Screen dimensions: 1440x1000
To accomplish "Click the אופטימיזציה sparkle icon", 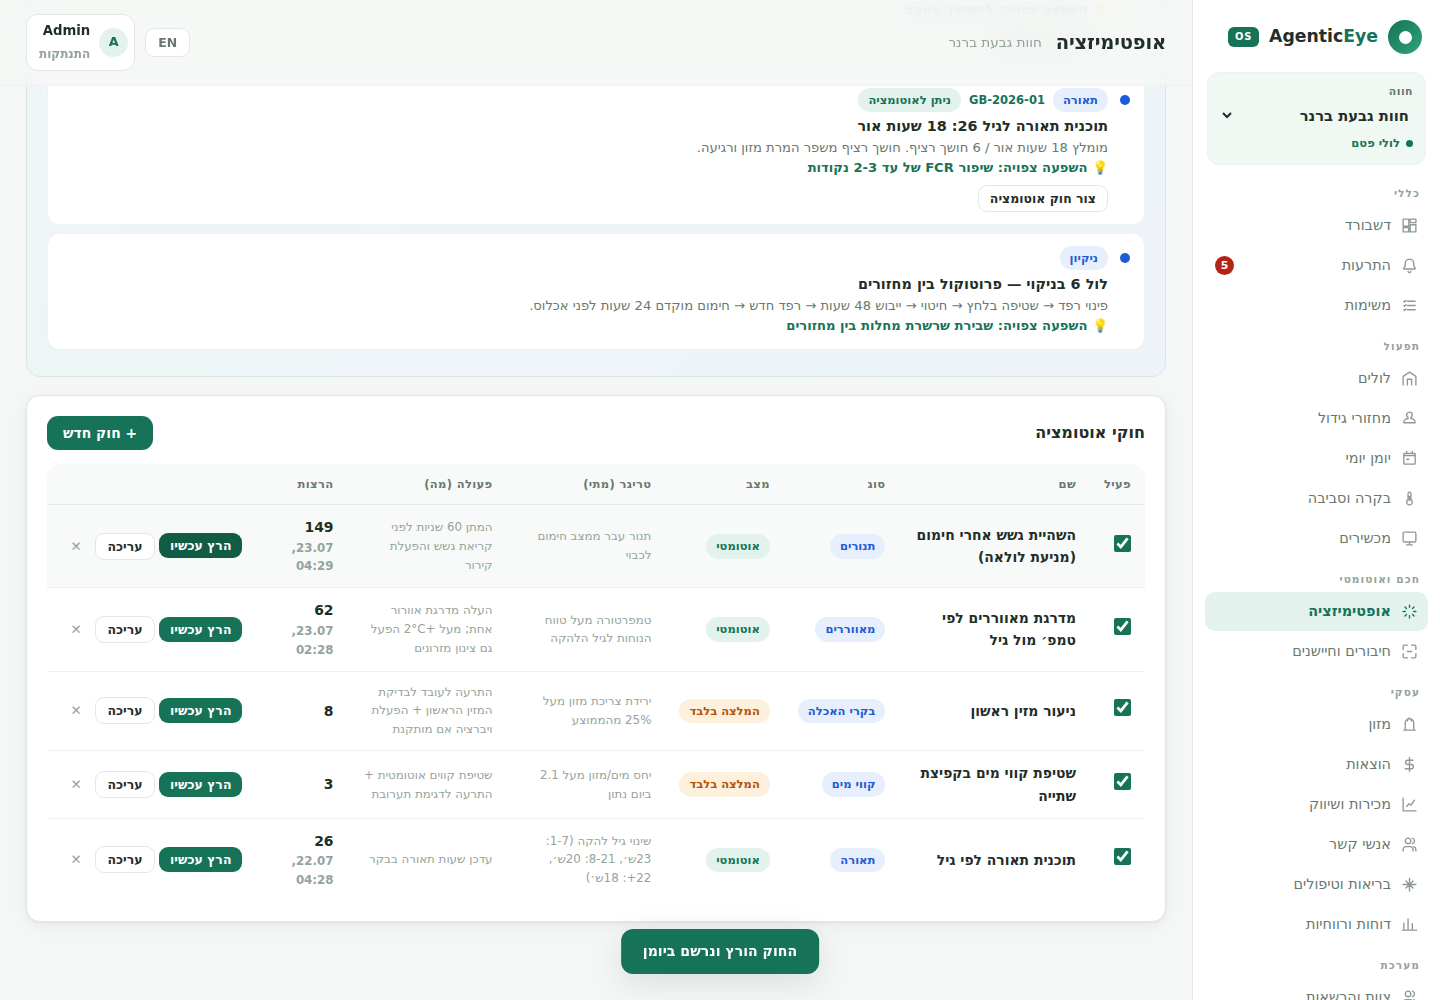I will 1409,611.
